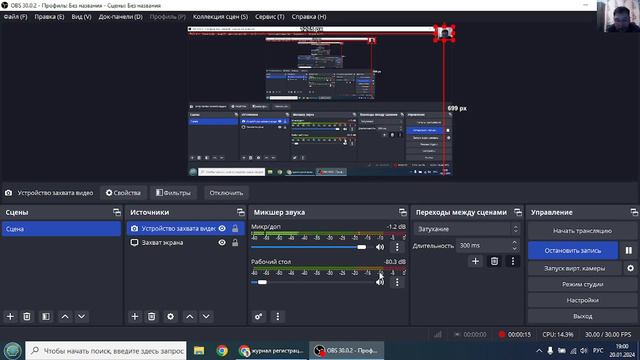The width and height of the screenshot is (640, 360).
Task: Open the Правка menu
Action: (49, 17)
